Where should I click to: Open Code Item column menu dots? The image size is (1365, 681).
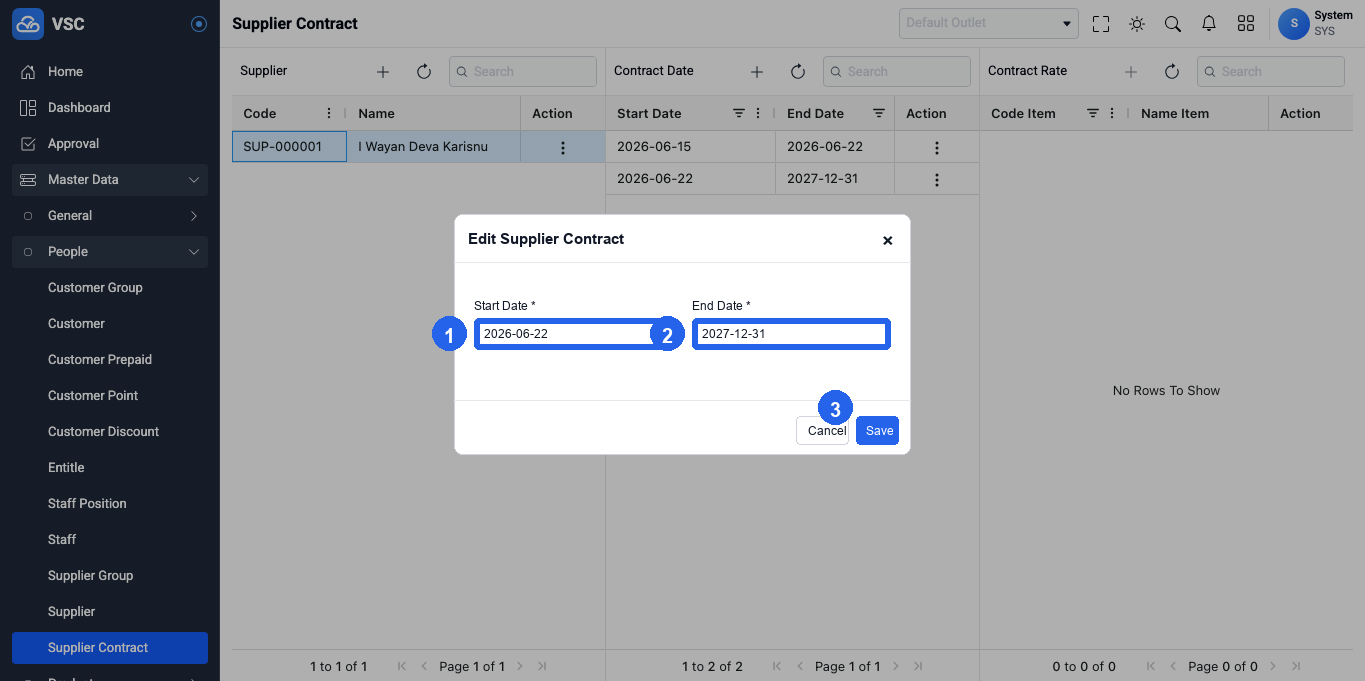[x=1112, y=114]
